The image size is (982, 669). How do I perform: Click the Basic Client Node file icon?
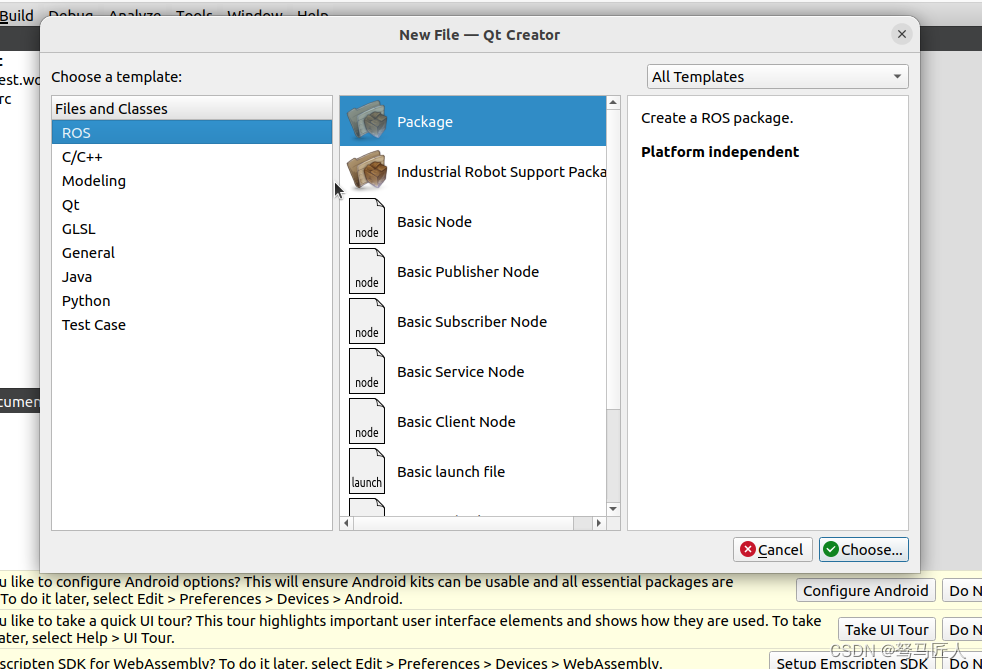click(x=367, y=422)
